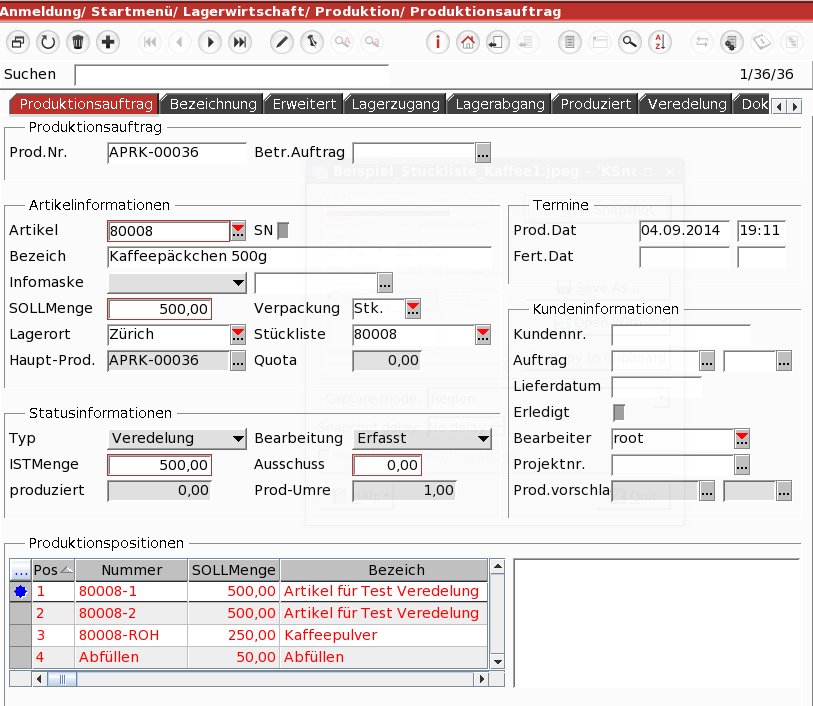Click the Betr.Auftrag browse button
The image size is (813, 706).
pyautogui.click(x=483, y=153)
